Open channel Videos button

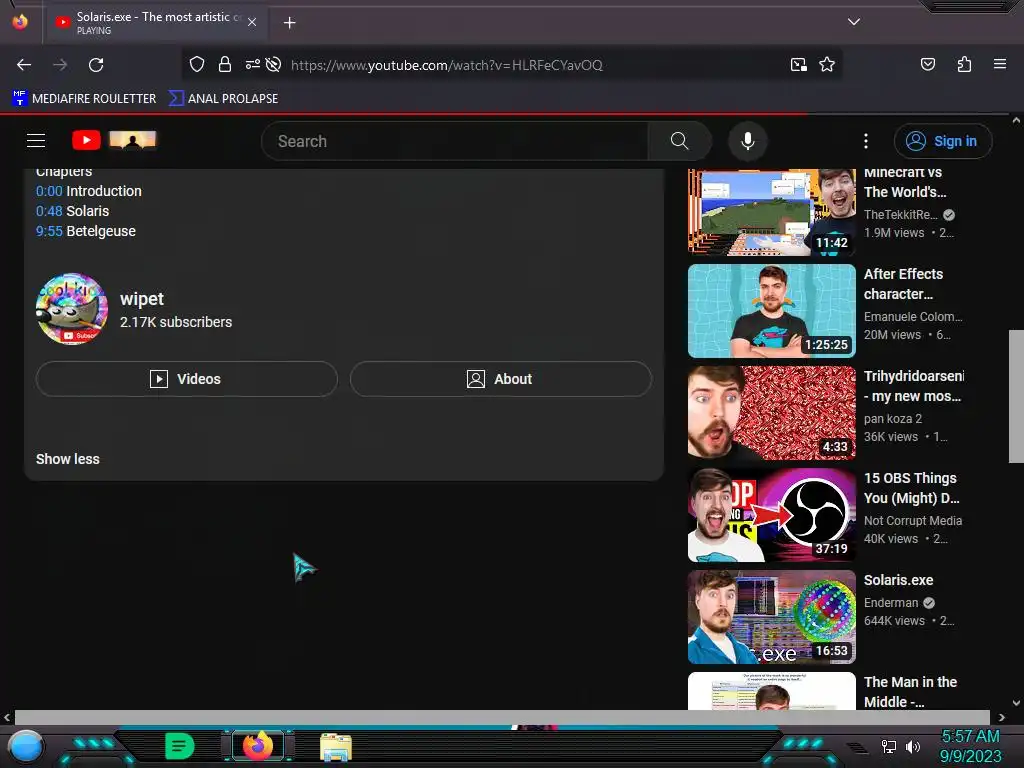187,379
